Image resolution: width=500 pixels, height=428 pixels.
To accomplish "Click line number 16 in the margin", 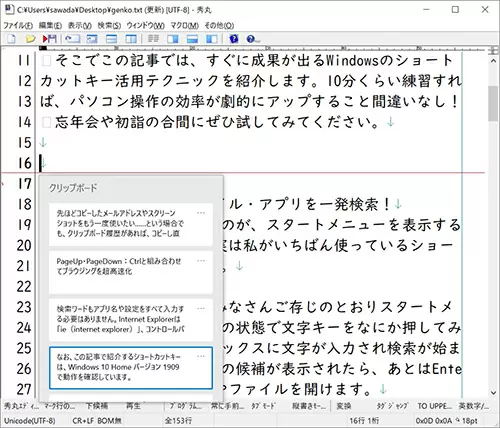I will pyautogui.click(x=24, y=163).
